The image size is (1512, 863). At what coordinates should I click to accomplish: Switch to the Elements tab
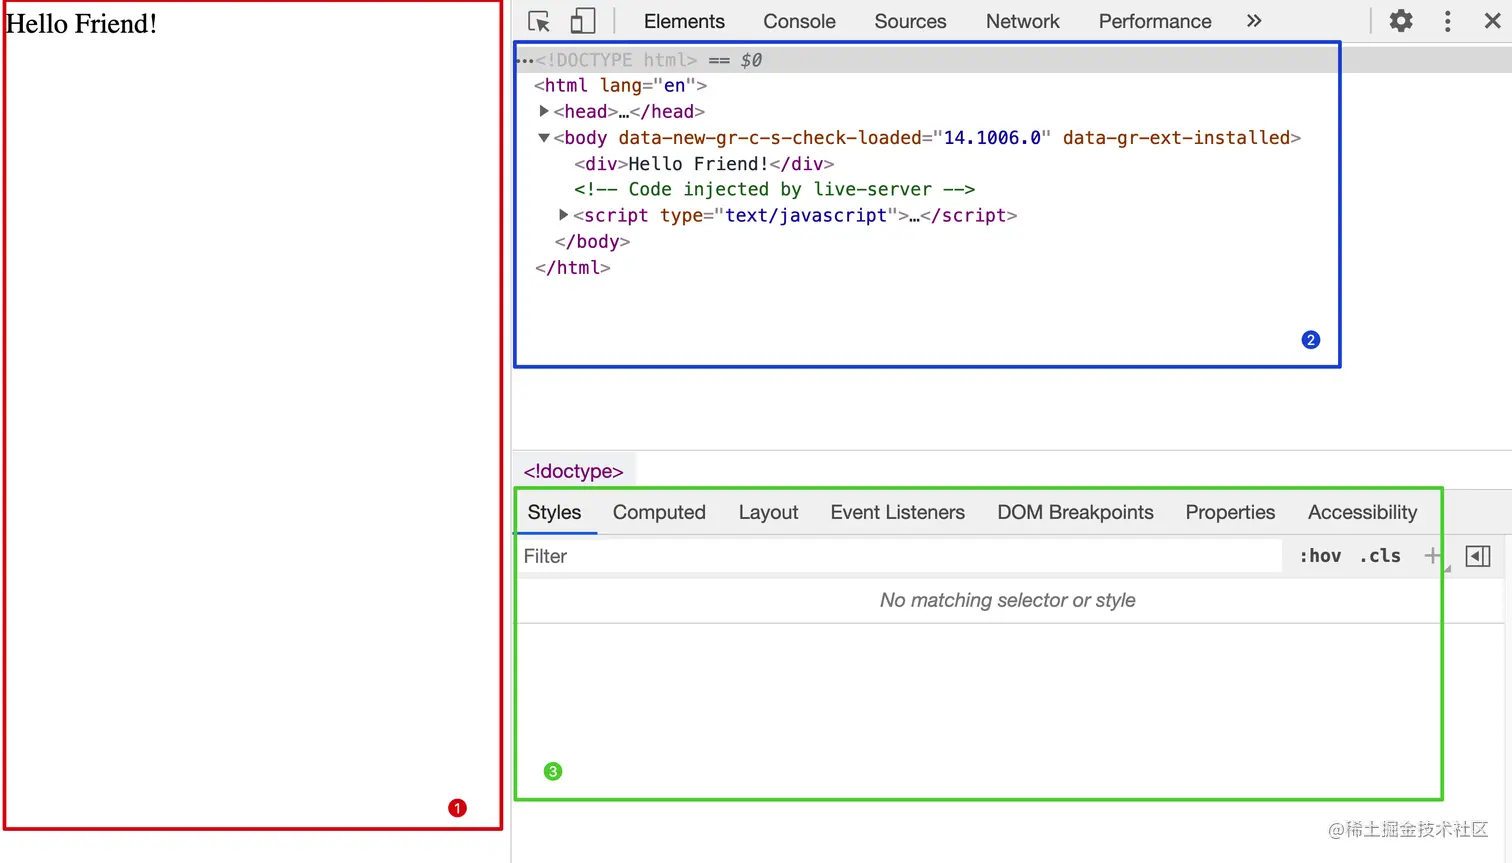(684, 21)
